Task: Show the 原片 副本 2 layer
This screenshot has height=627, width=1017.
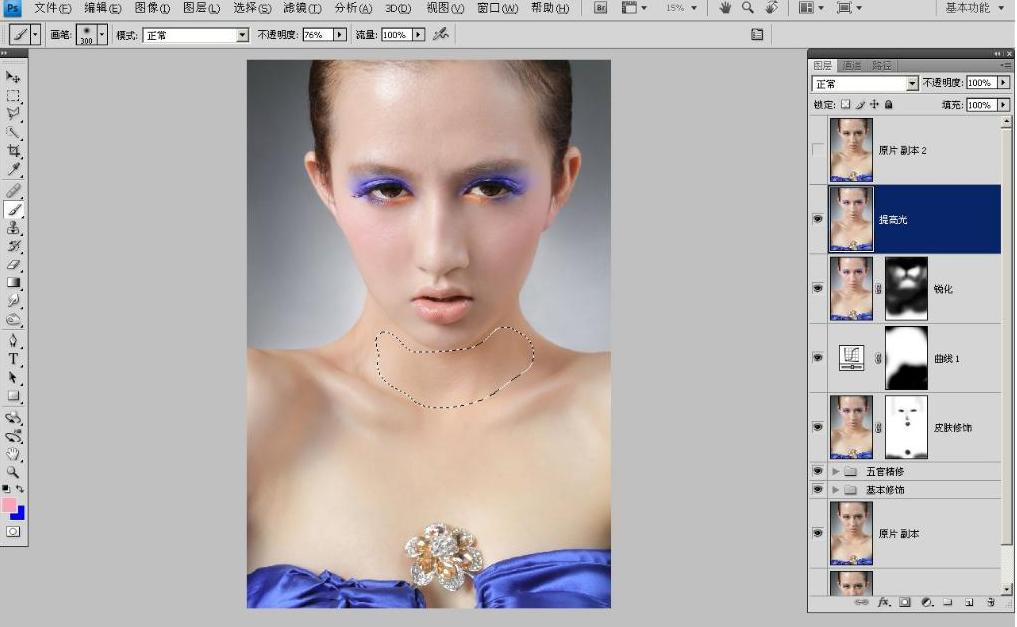Action: point(818,150)
